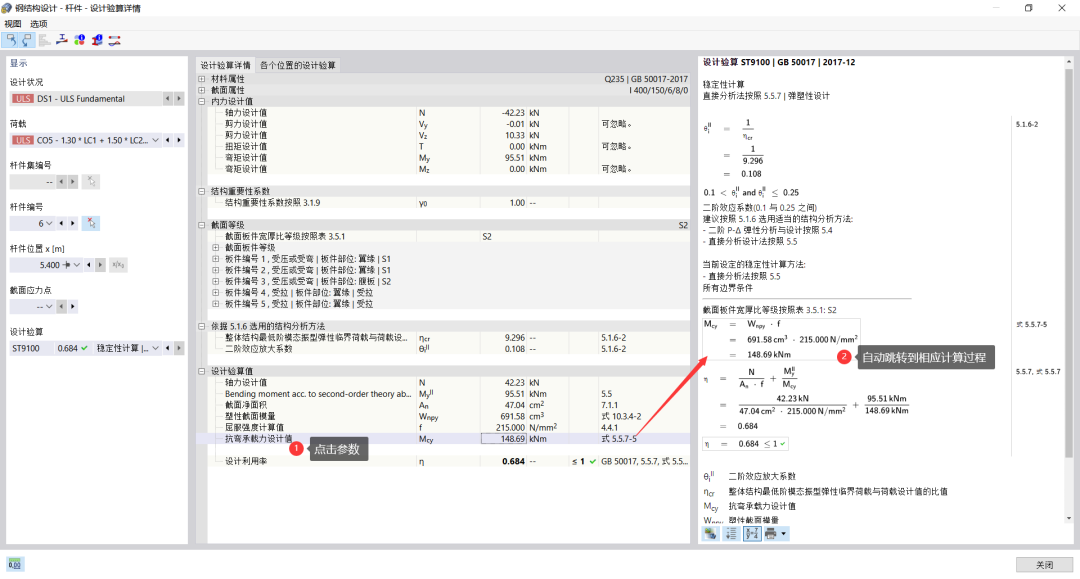Click the x/x₀ relative position button
The width and height of the screenshot is (1080, 579).
118,265
